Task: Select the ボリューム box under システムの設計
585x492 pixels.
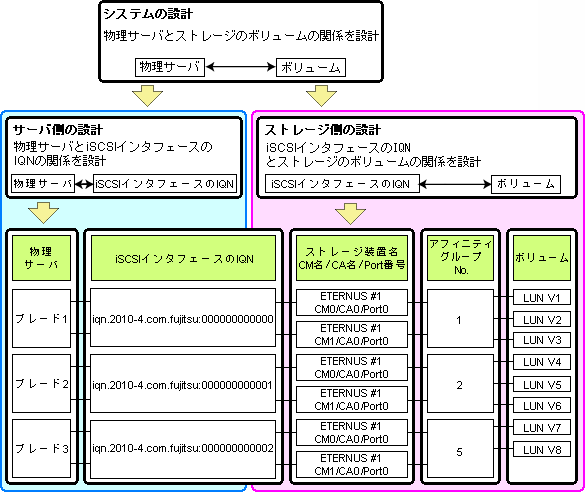Action: click(x=311, y=68)
